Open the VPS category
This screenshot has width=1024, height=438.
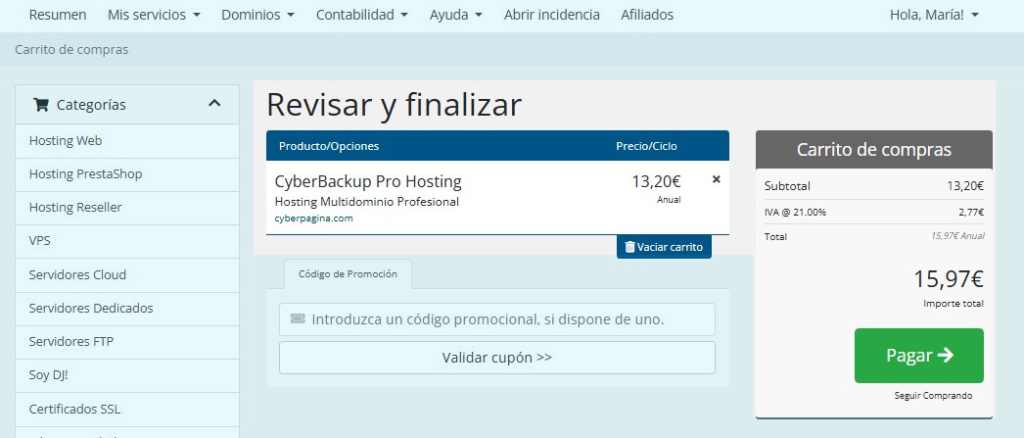click(127, 241)
